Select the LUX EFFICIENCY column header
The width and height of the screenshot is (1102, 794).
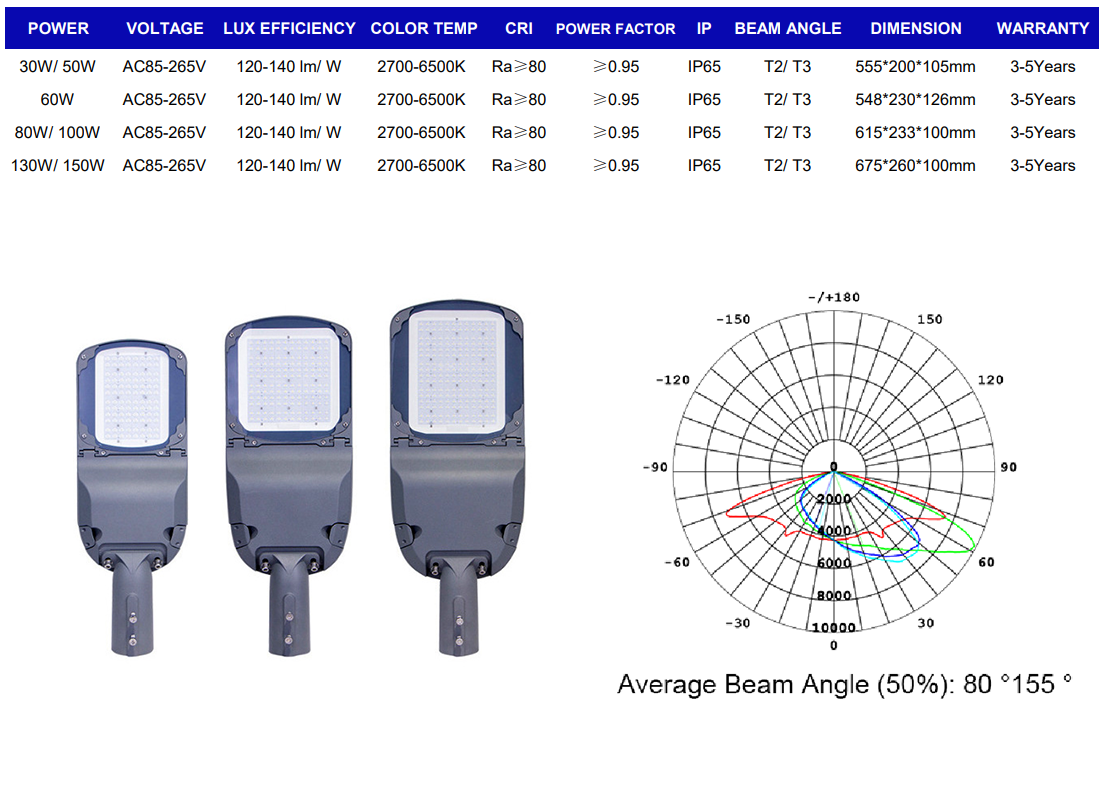click(x=289, y=29)
